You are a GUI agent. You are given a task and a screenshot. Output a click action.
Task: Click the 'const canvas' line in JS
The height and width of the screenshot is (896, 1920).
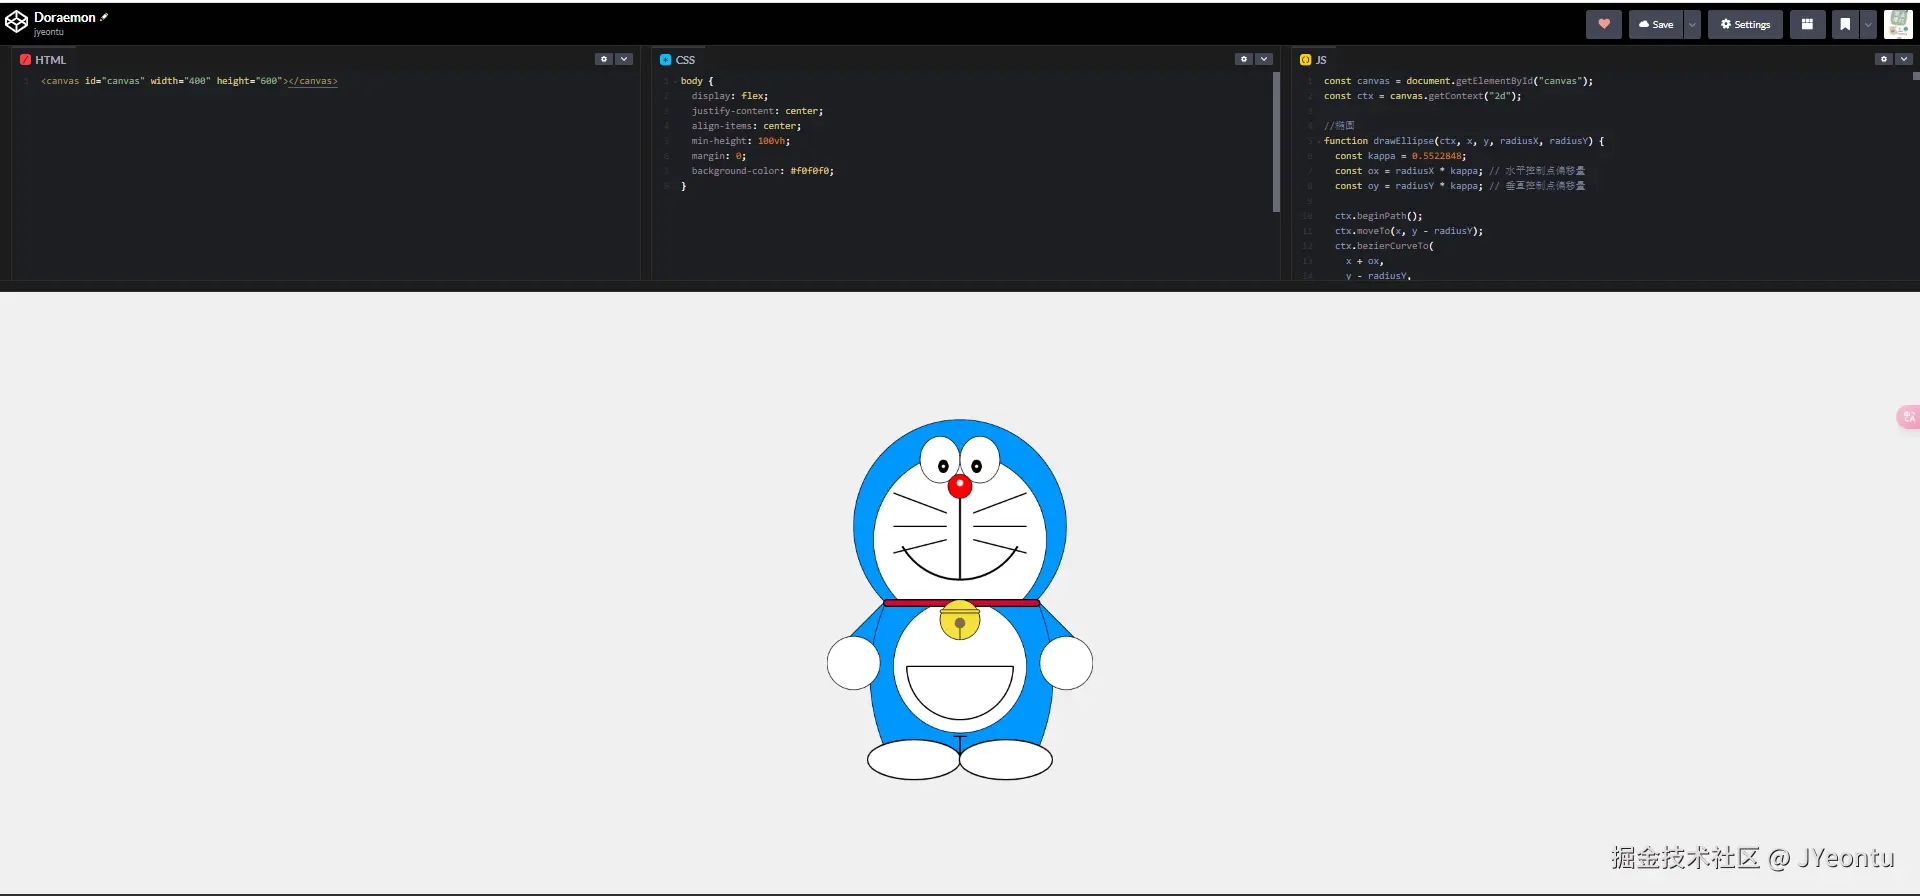tap(1459, 81)
